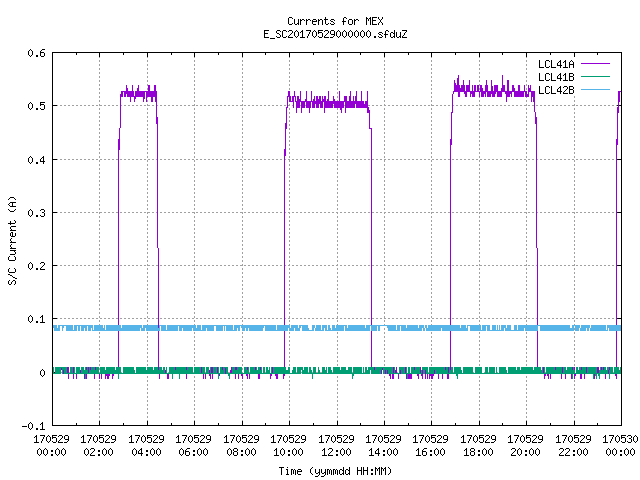Viewport: 640px width, 480px height.
Task: Click the 170529 16:00 x-axis tick label
Action: [431, 445]
